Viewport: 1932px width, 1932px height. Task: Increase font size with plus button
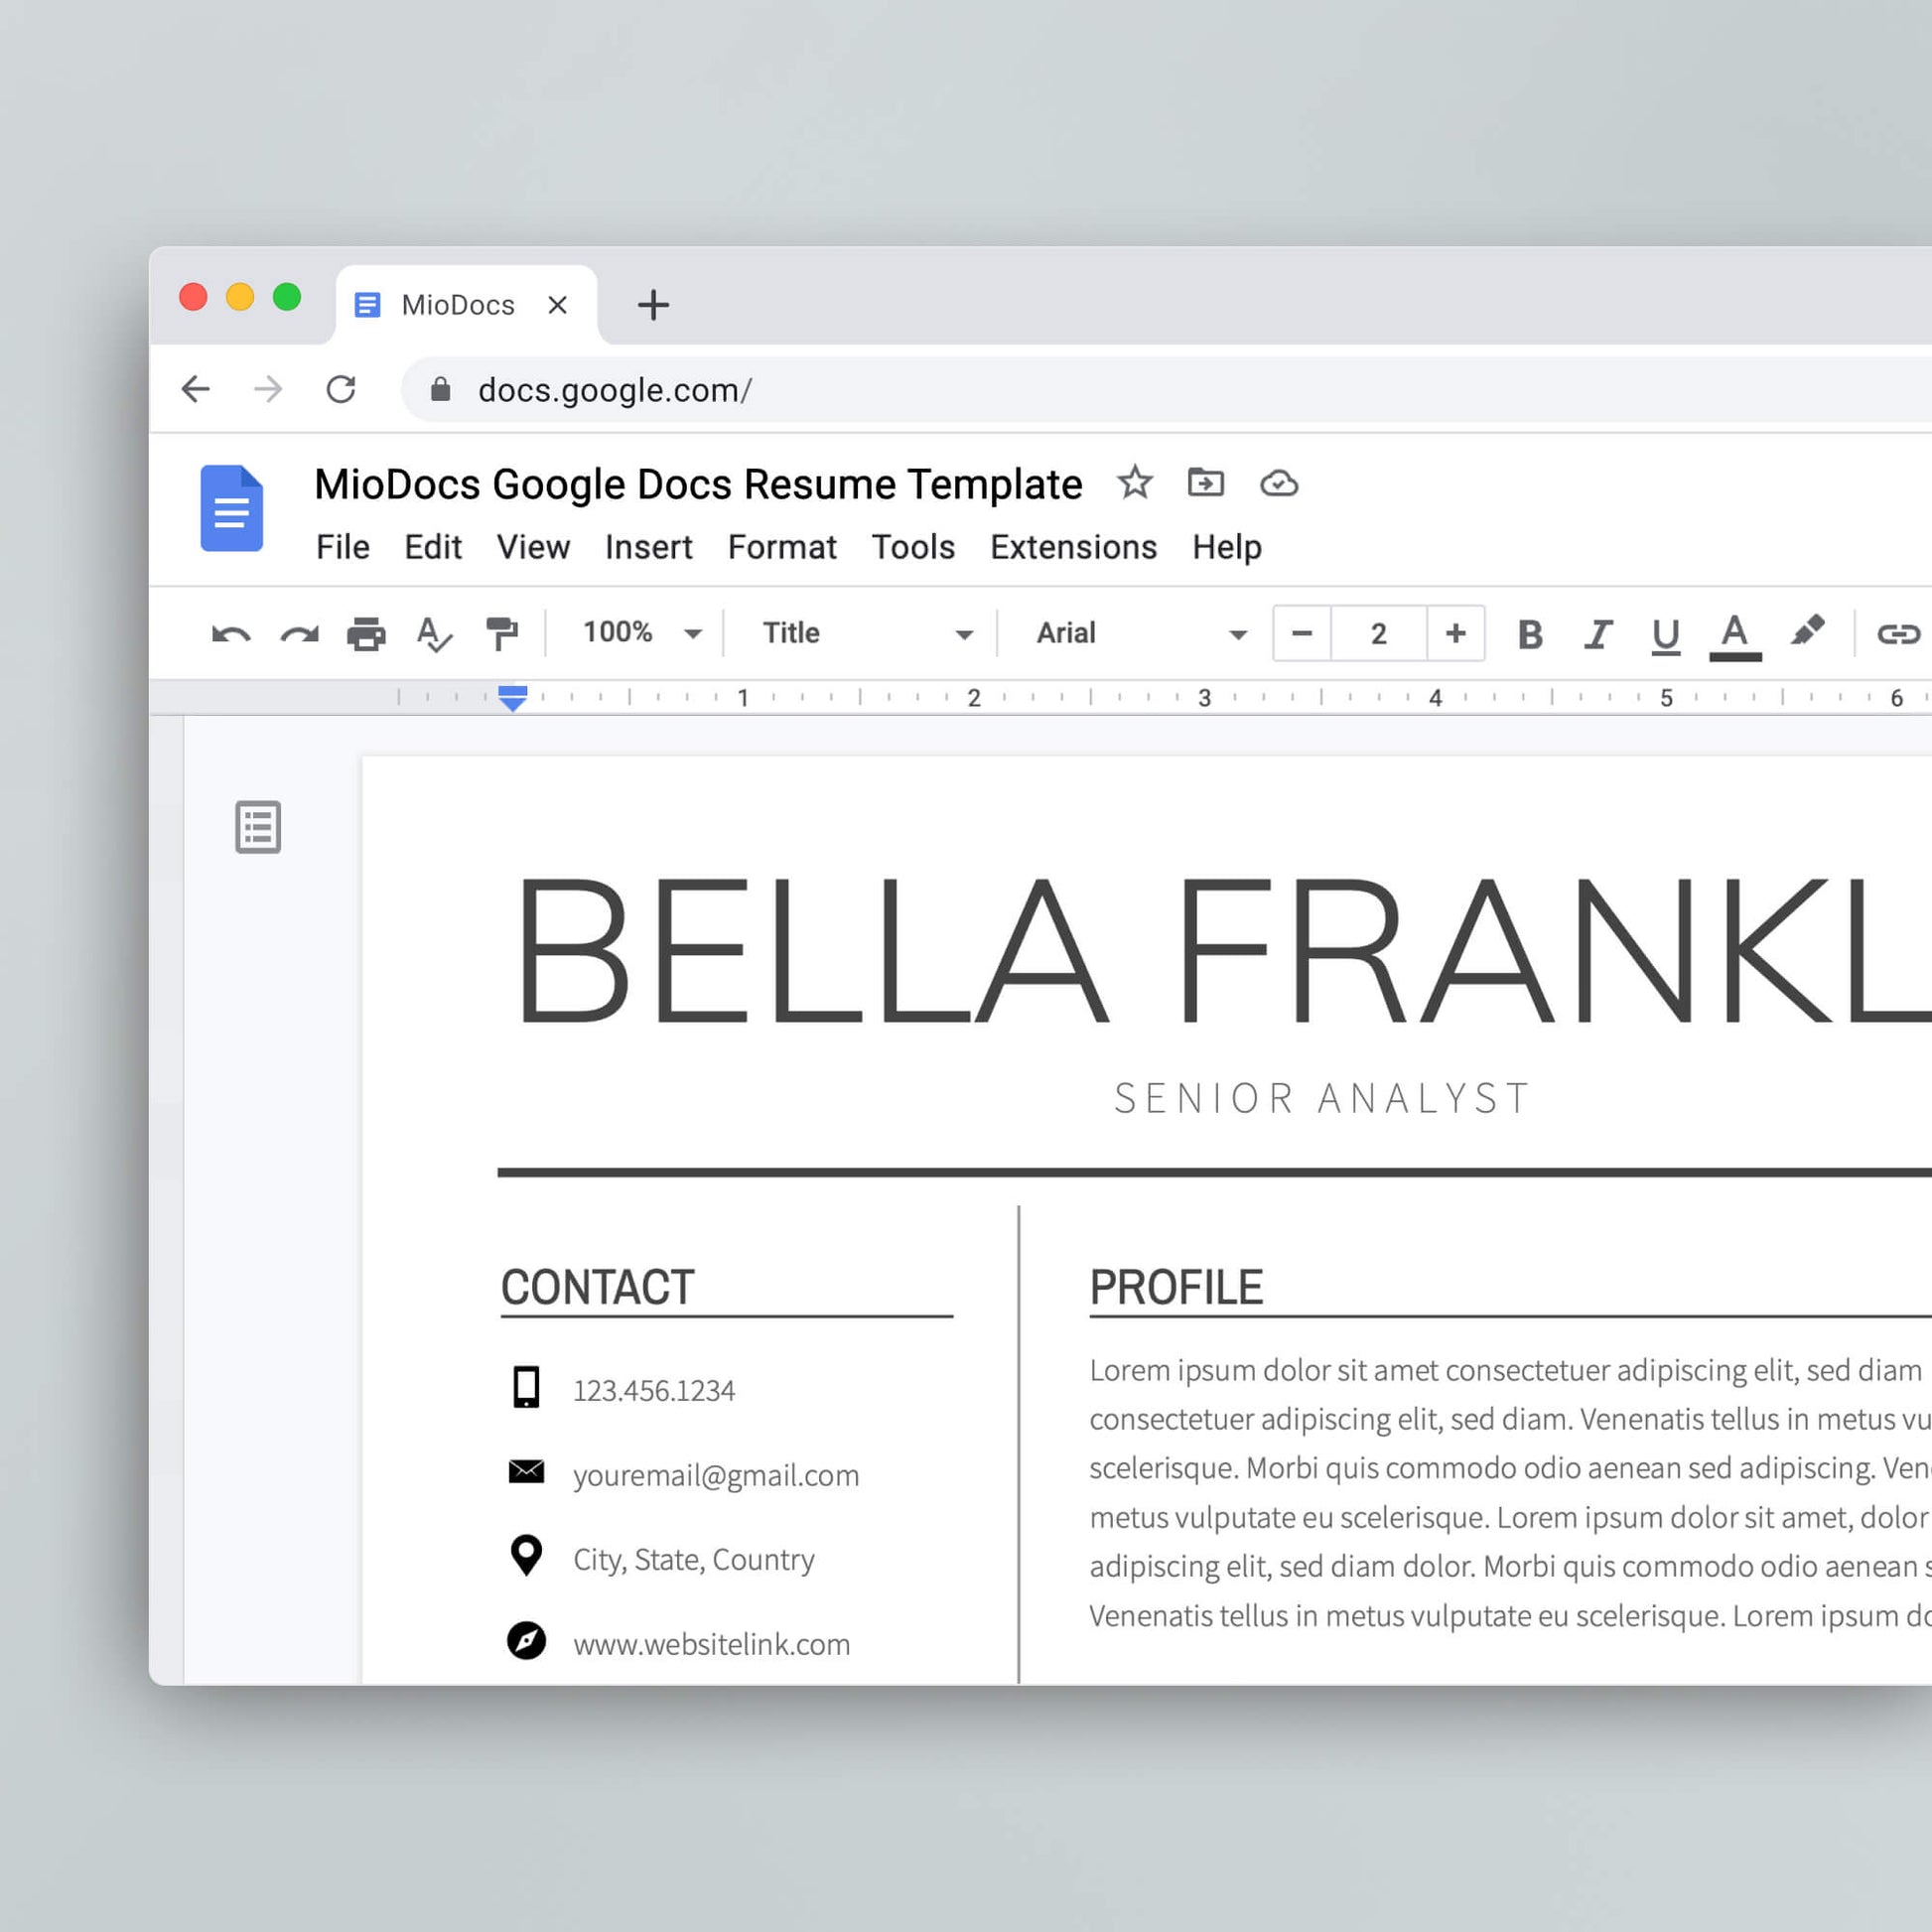tap(1455, 633)
